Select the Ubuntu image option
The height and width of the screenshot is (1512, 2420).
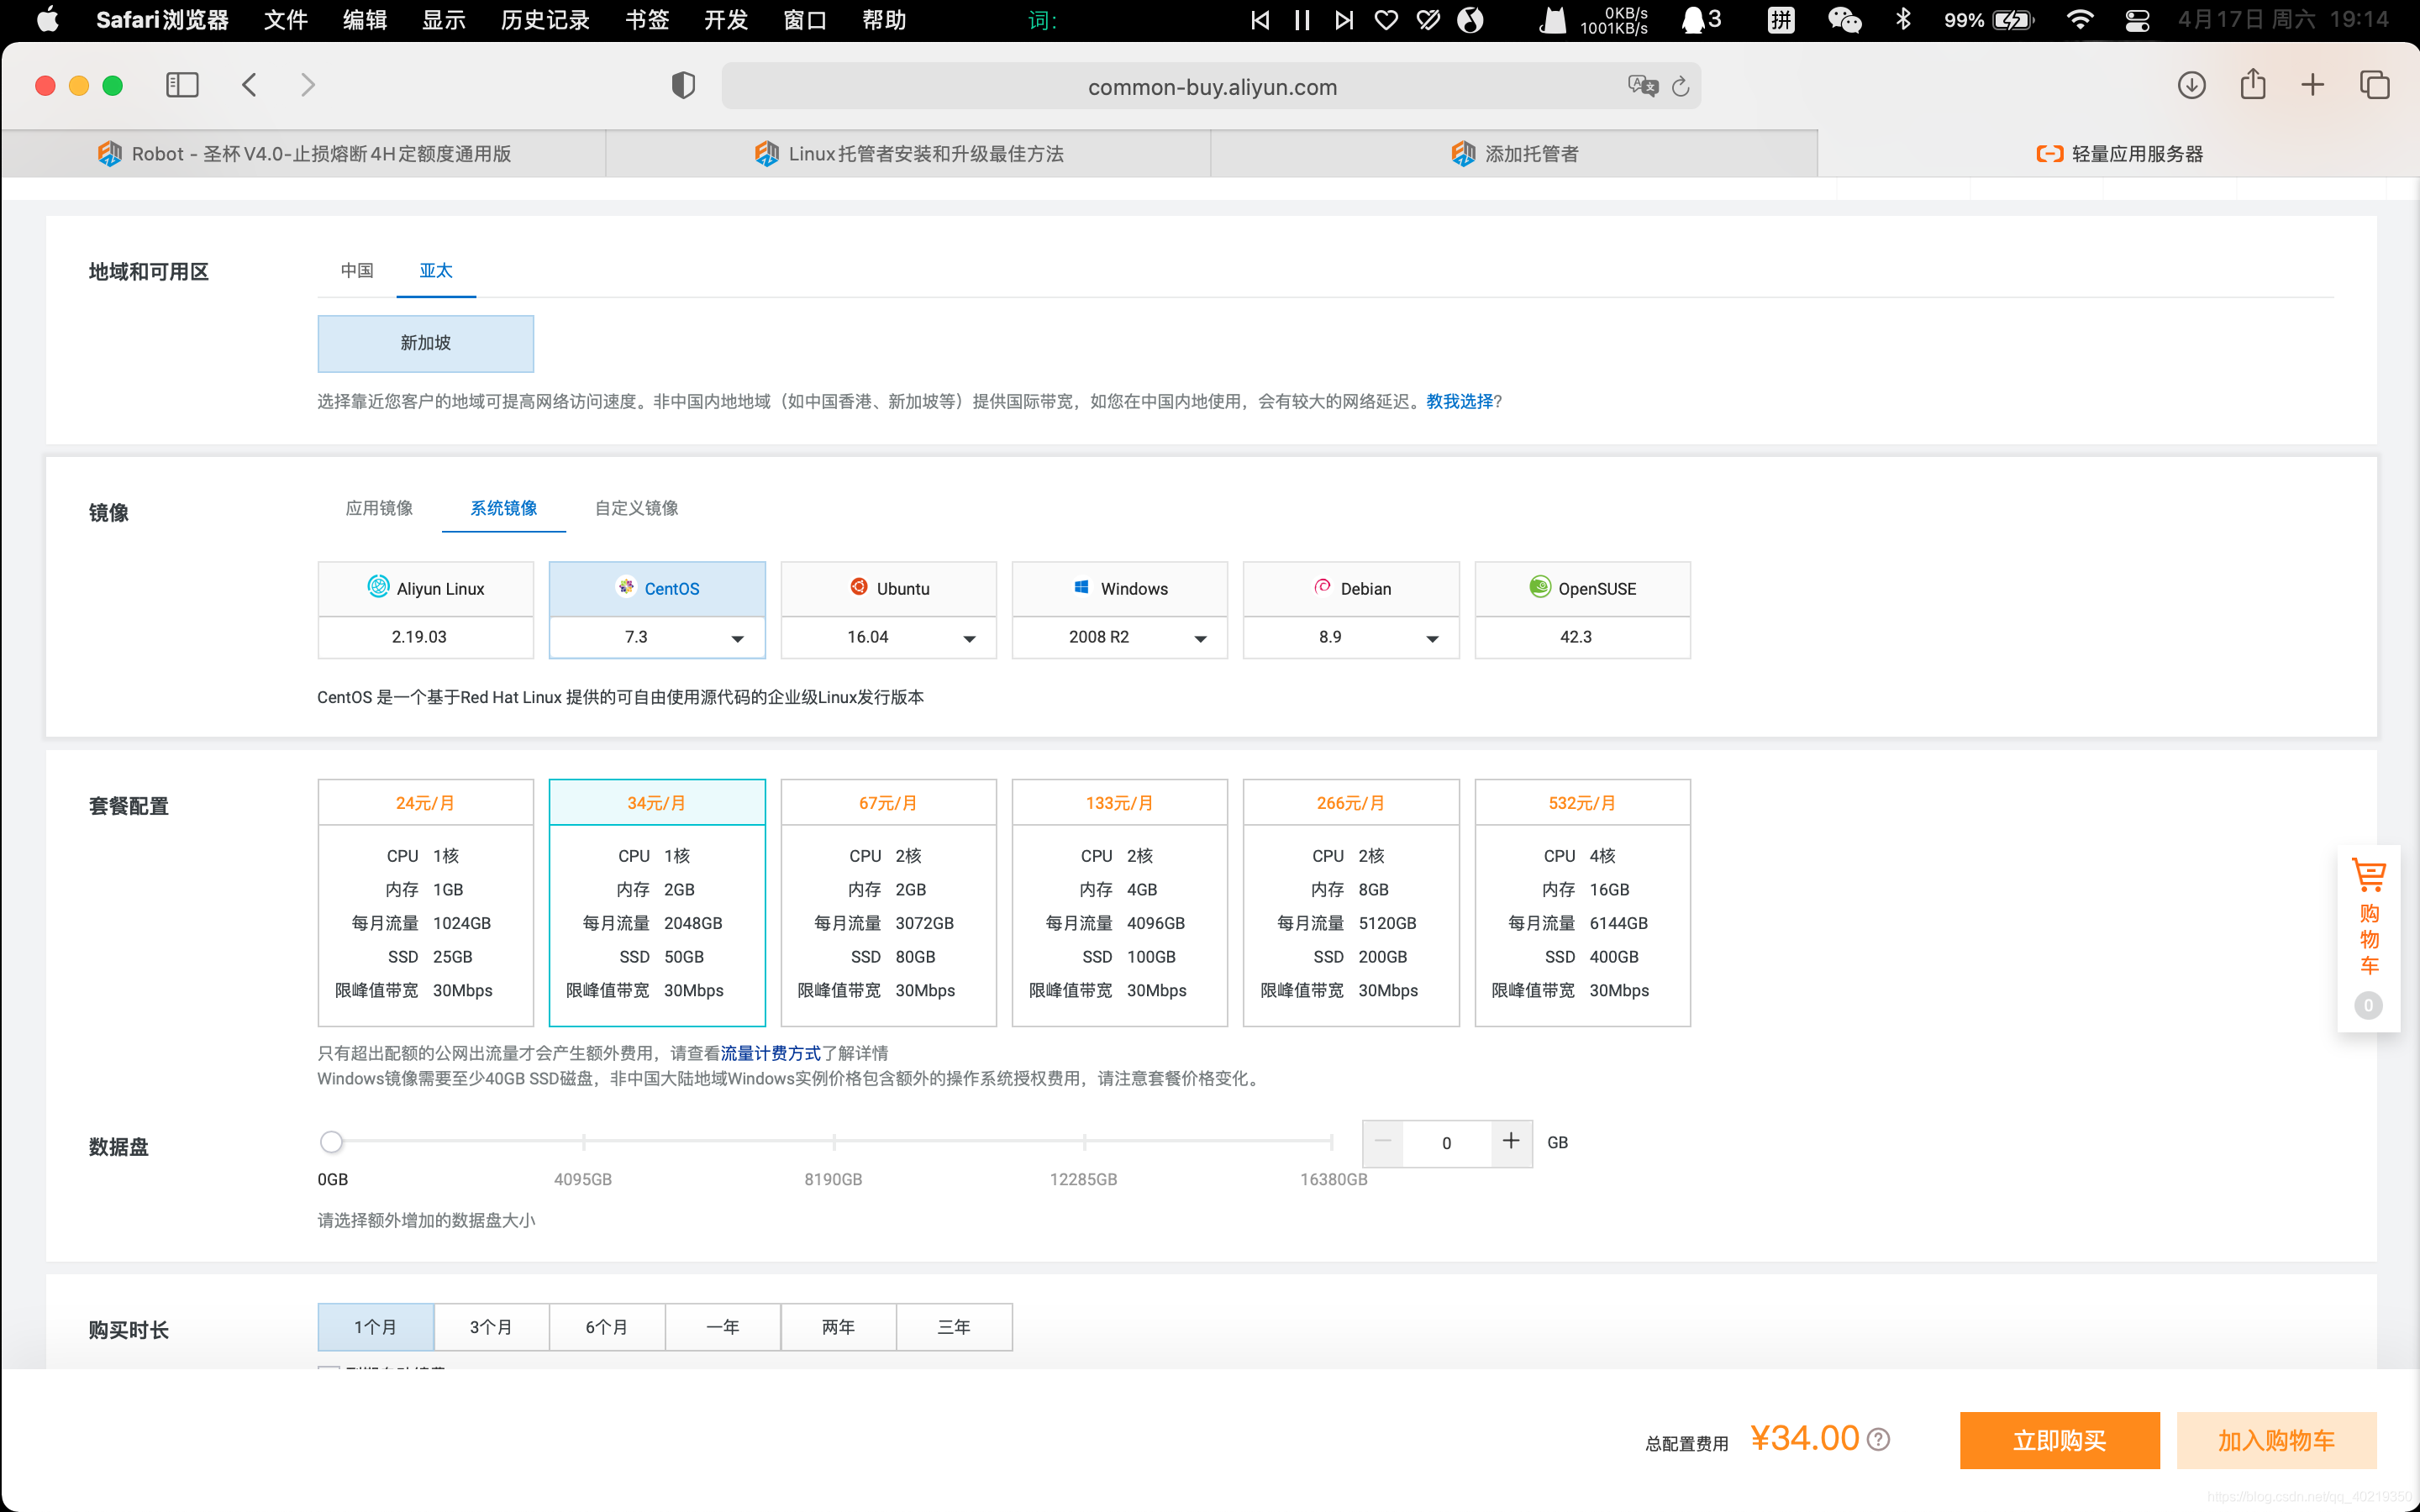889,589
